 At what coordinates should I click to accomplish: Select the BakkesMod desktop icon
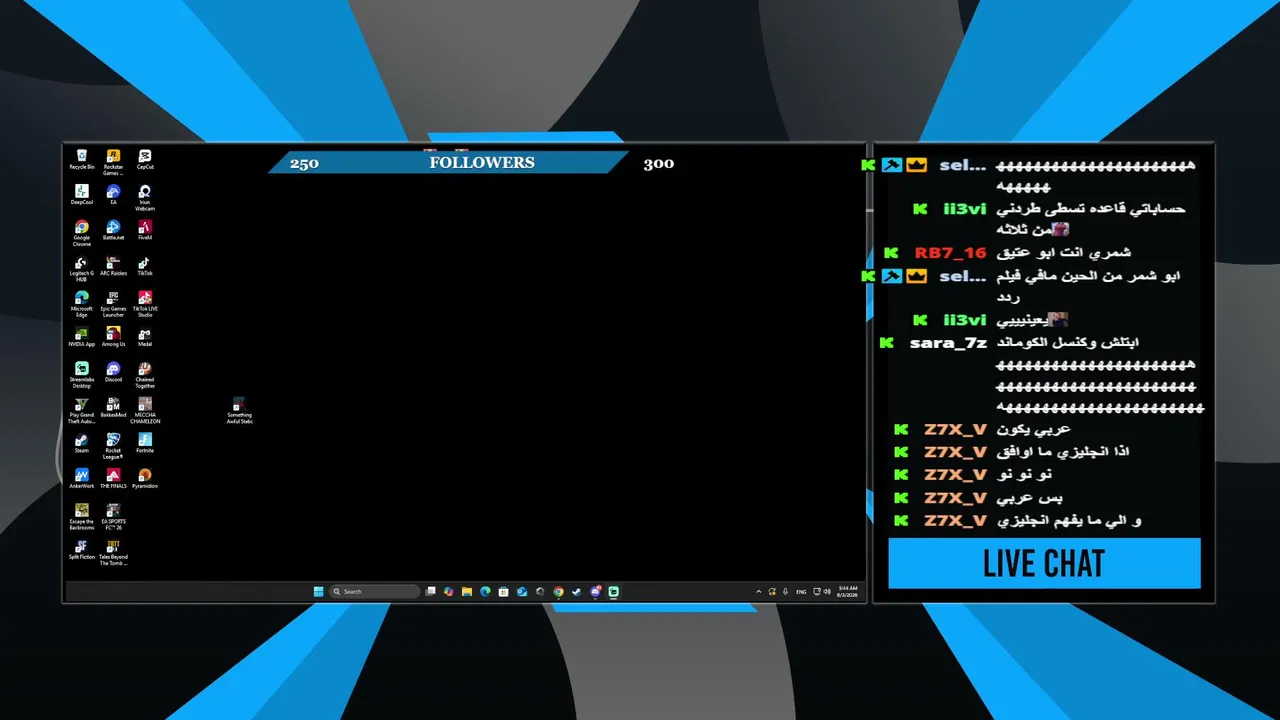pos(113,408)
